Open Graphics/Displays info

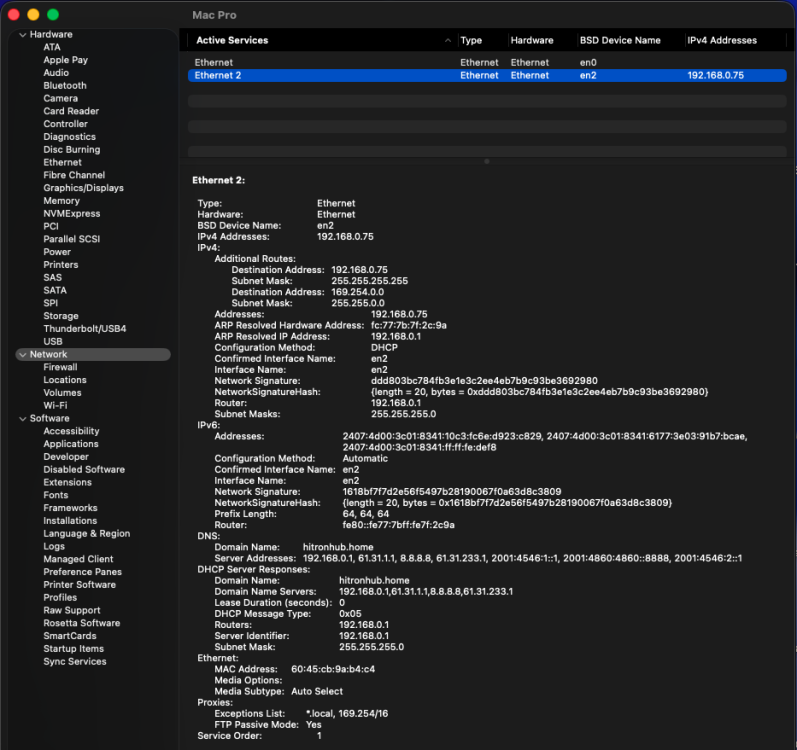[83, 188]
